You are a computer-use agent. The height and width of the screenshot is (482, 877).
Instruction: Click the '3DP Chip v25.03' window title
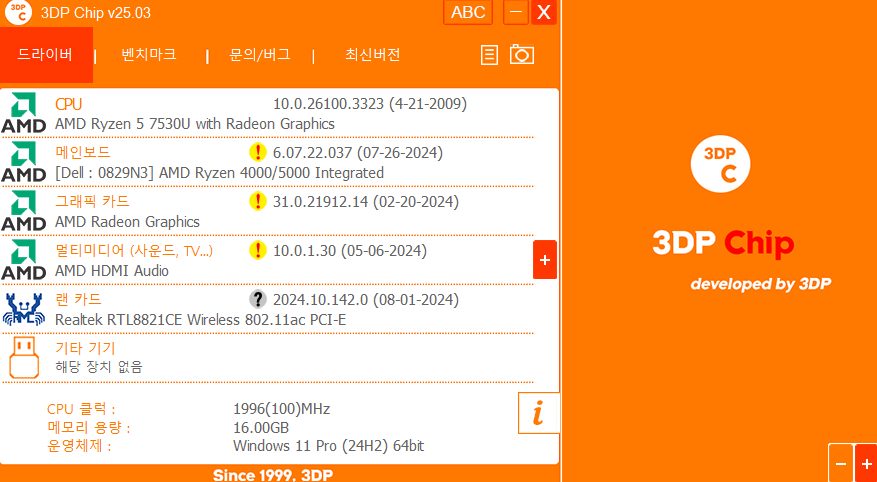click(x=96, y=13)
